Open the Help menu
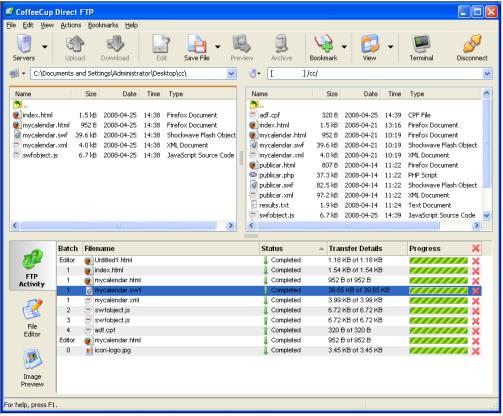The width and height of the screenshot is (503, 416). (x=131, y=25)
